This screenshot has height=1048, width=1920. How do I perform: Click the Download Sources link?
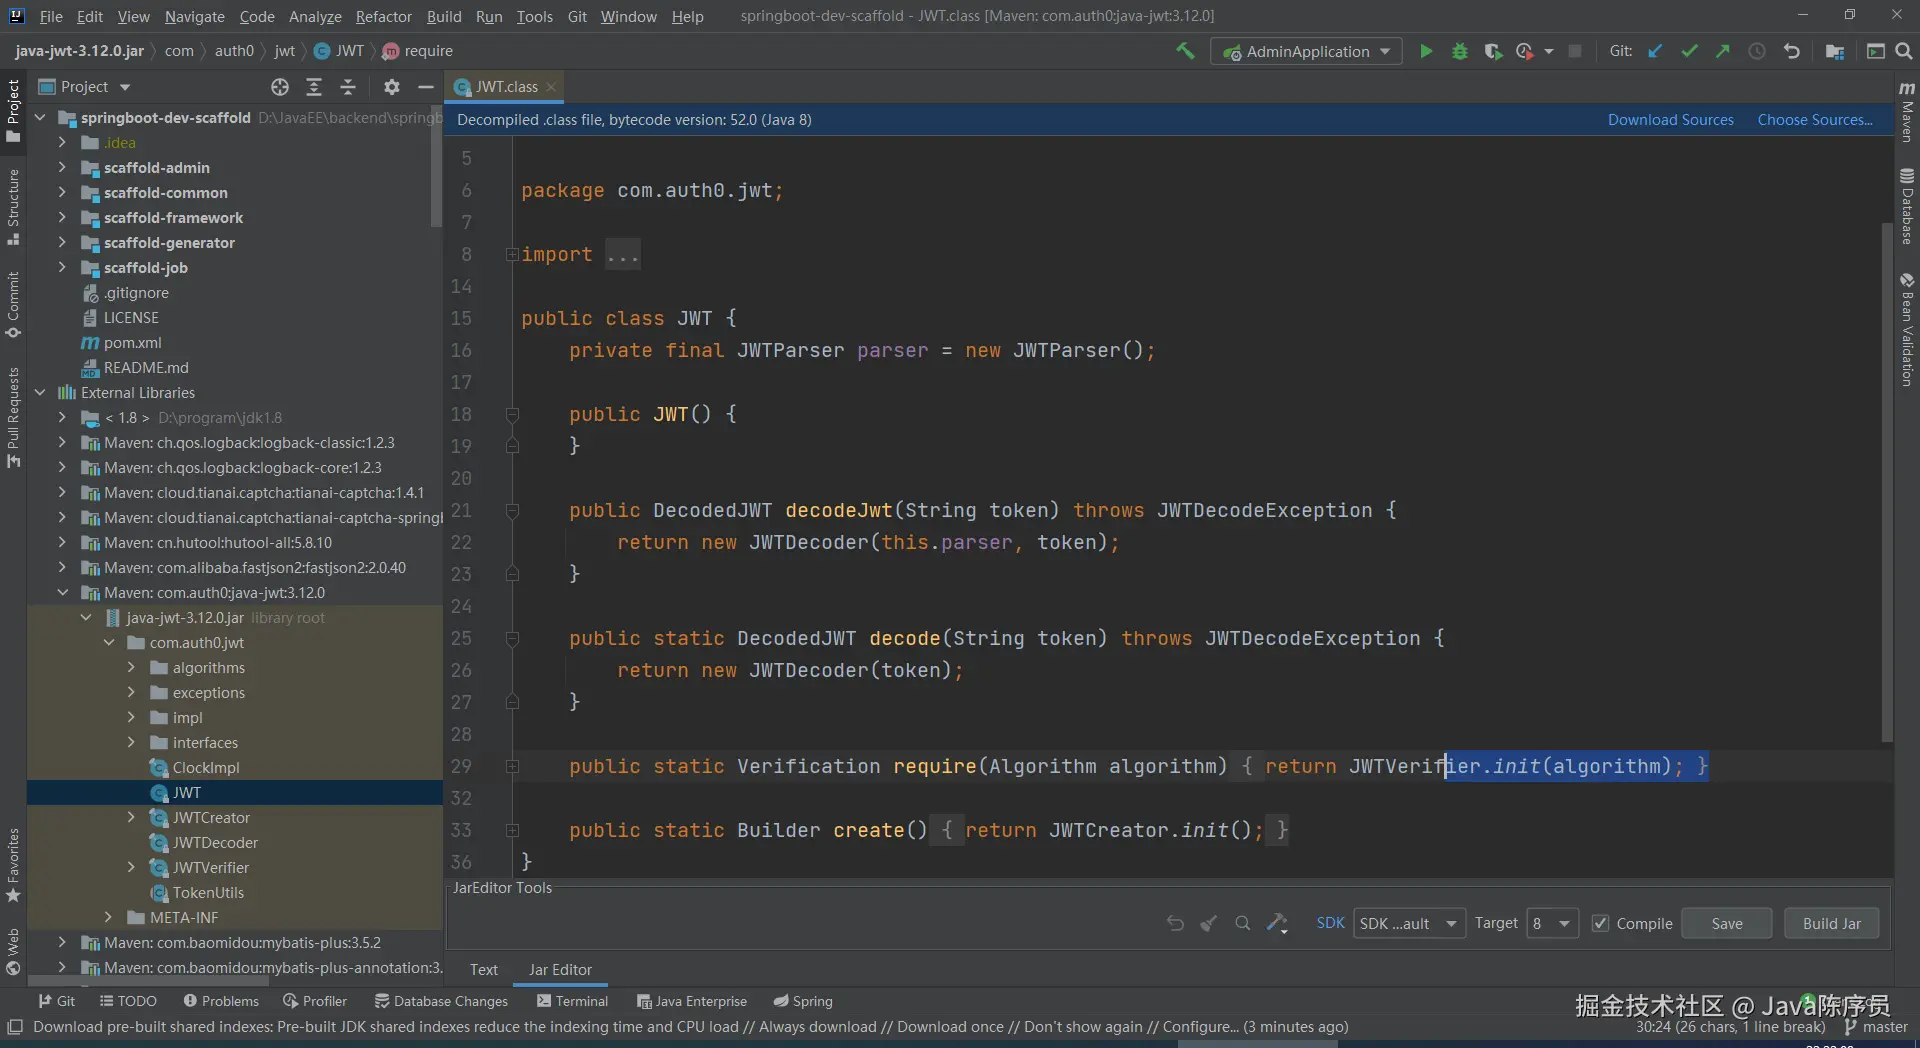[x=1670, y=120]
